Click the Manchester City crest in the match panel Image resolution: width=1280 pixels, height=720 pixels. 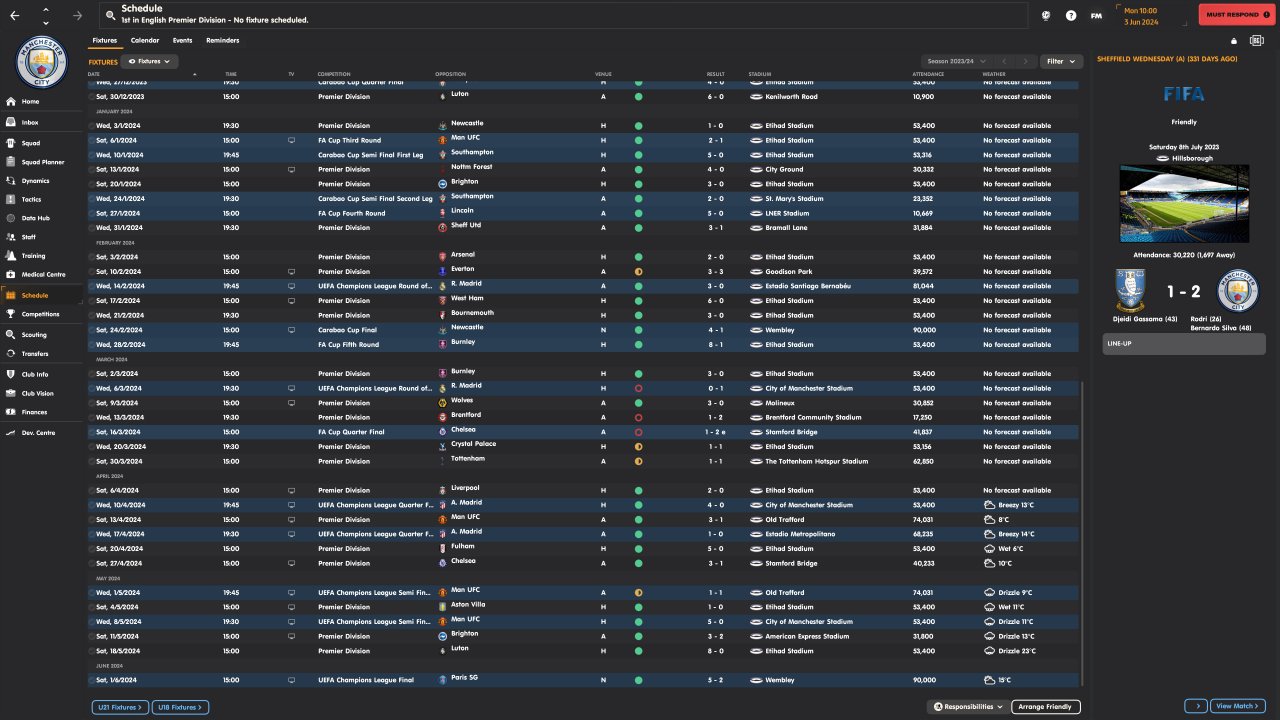point(1236,291)
